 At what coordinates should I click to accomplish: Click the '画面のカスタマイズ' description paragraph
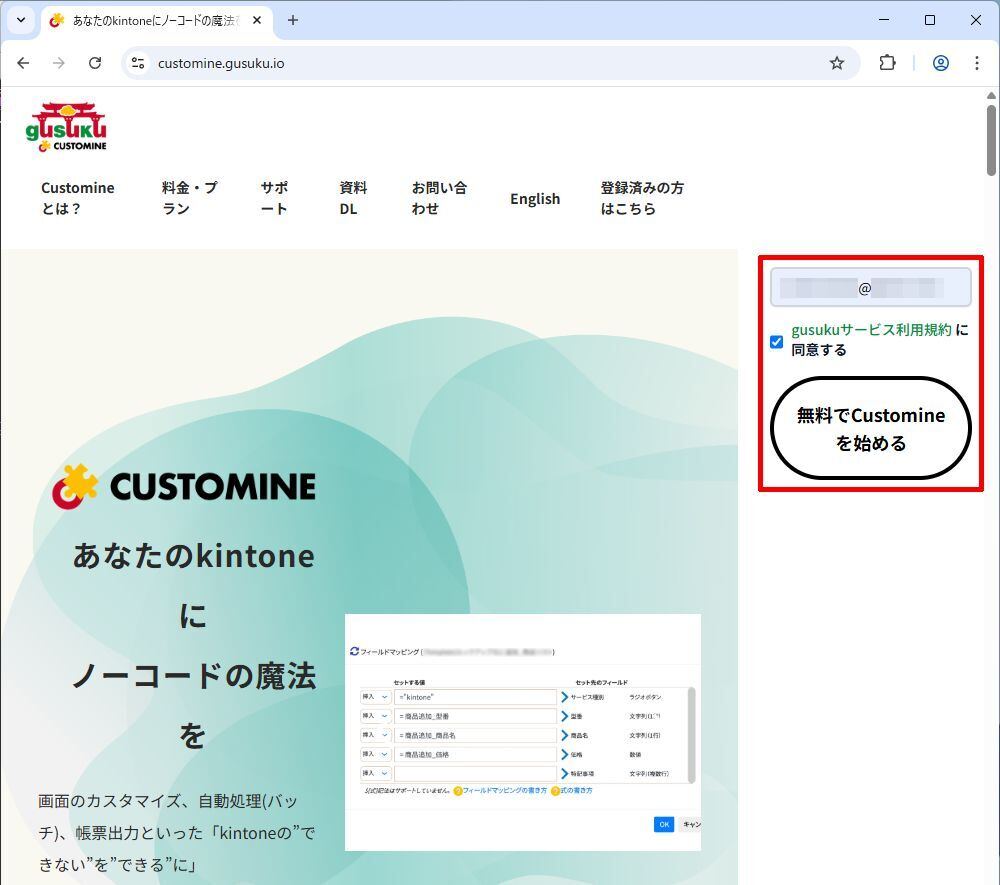point(177,833)
